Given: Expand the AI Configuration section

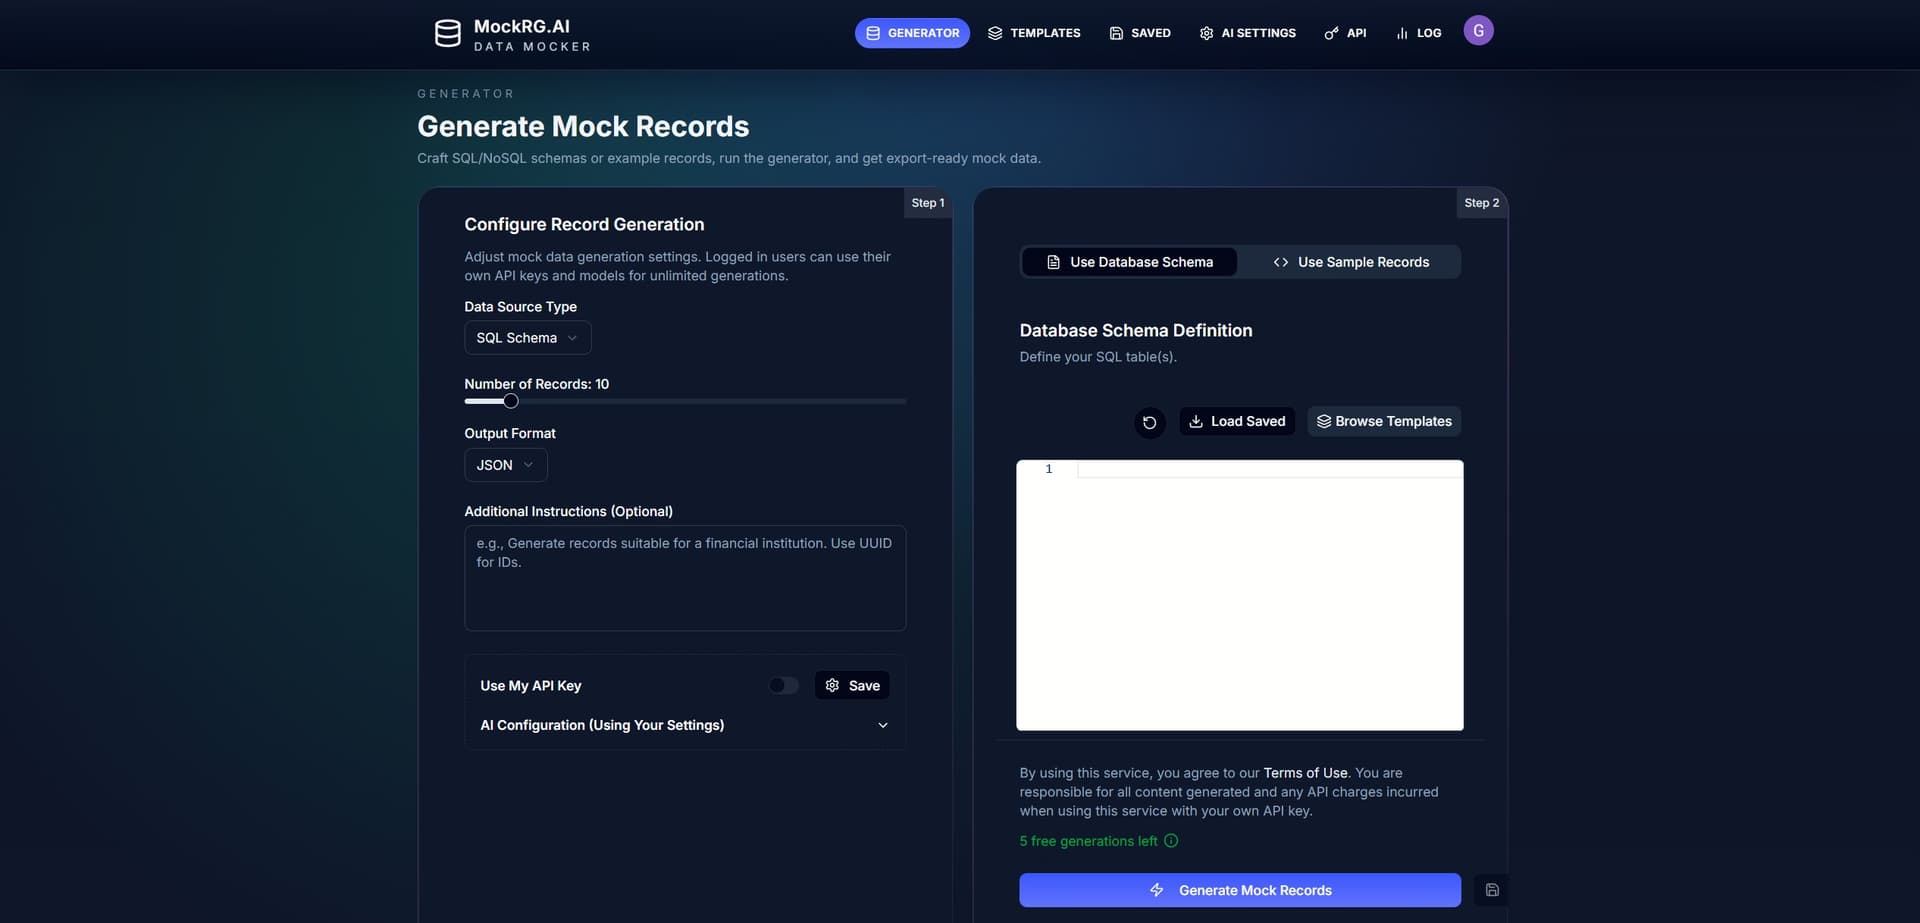Looking at the screenshot, I should point(883,724).
